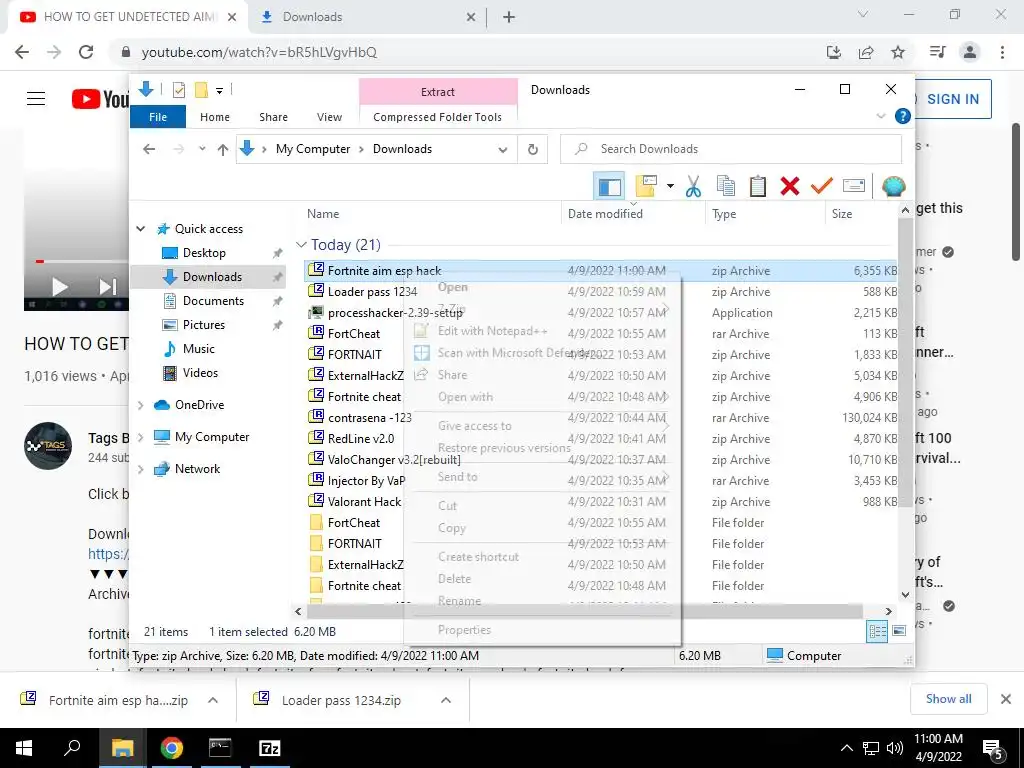The image size is (1024, 768).
Task: Reload the YouTube page
Action: click(x=86, y=52)
